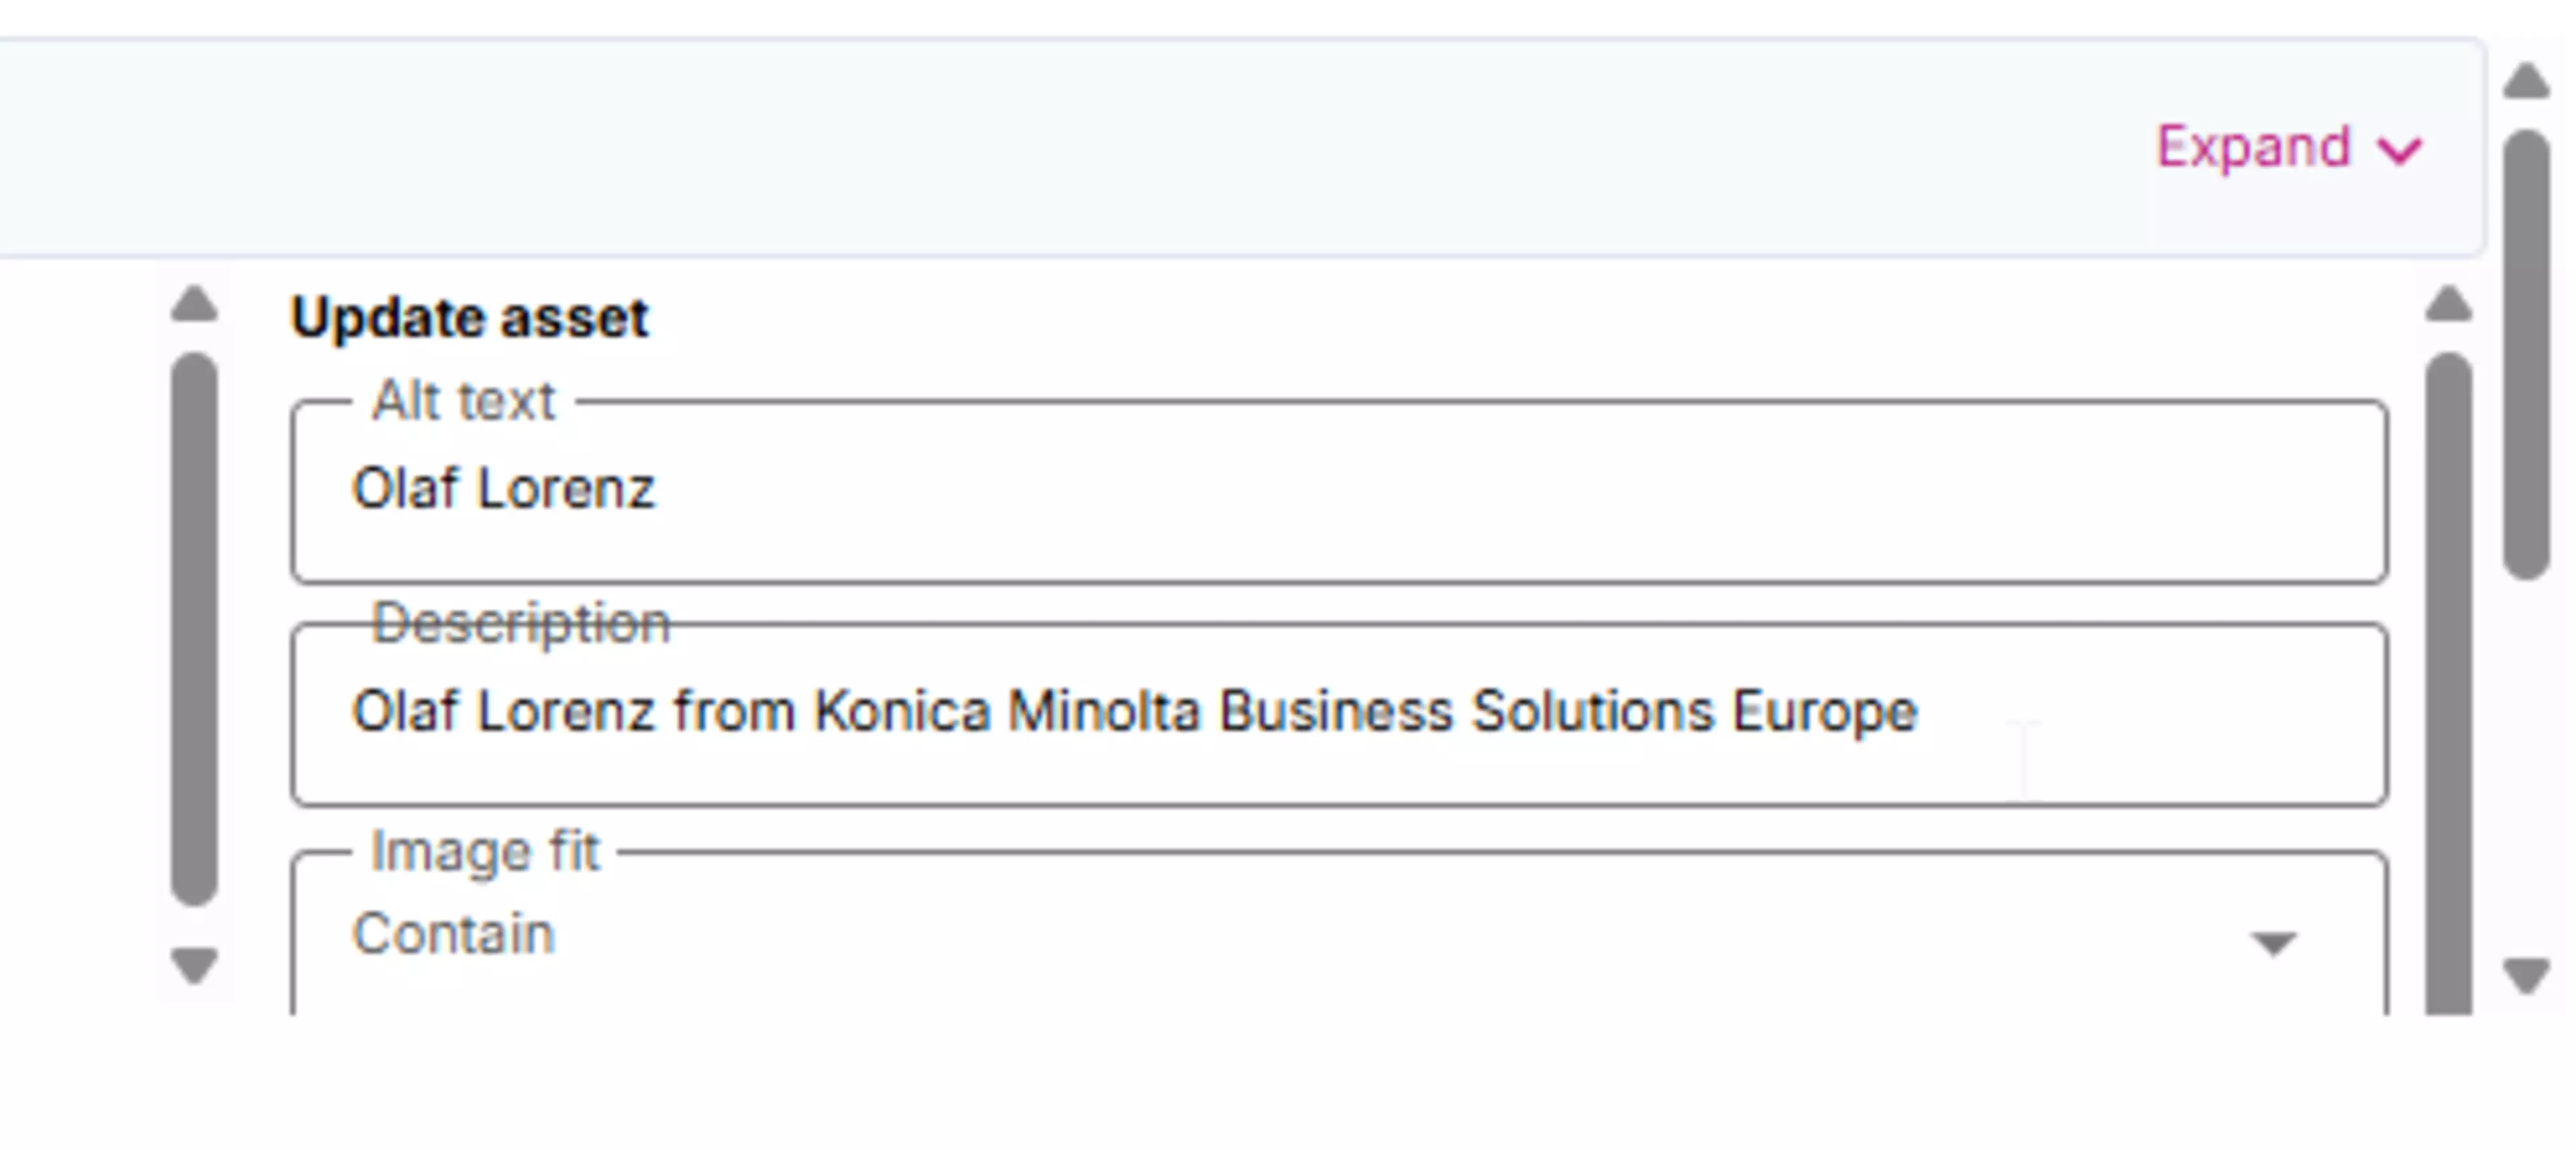This screenshot has width=2576, height=1150.
Task: Click the outermost right scrollbar thumb
Action: 2526,350
